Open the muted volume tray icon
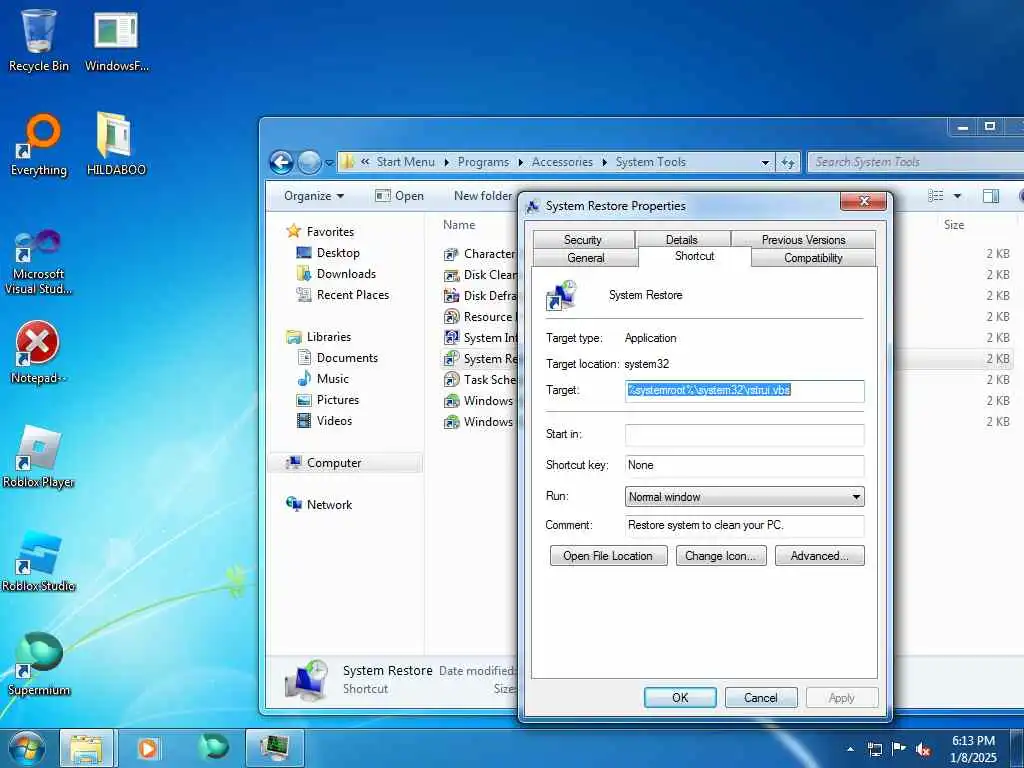Screen dimensions: 1024x768 [x=923, y=749]
